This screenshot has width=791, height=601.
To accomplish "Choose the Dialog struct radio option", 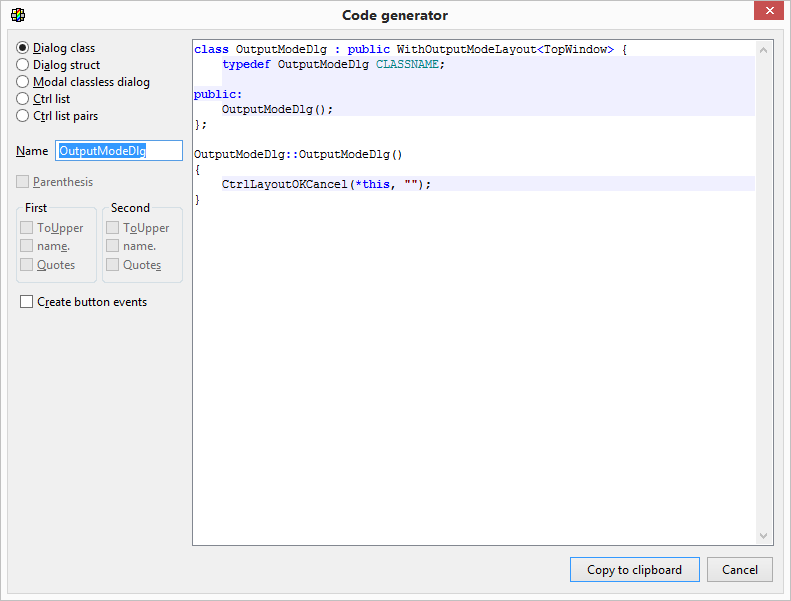I will click(x=23, y=65).
